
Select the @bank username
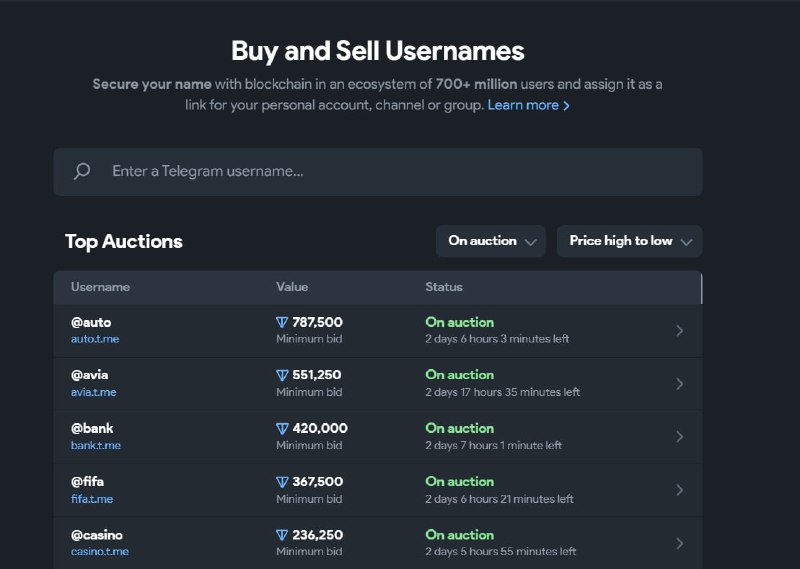pos(92,428)
